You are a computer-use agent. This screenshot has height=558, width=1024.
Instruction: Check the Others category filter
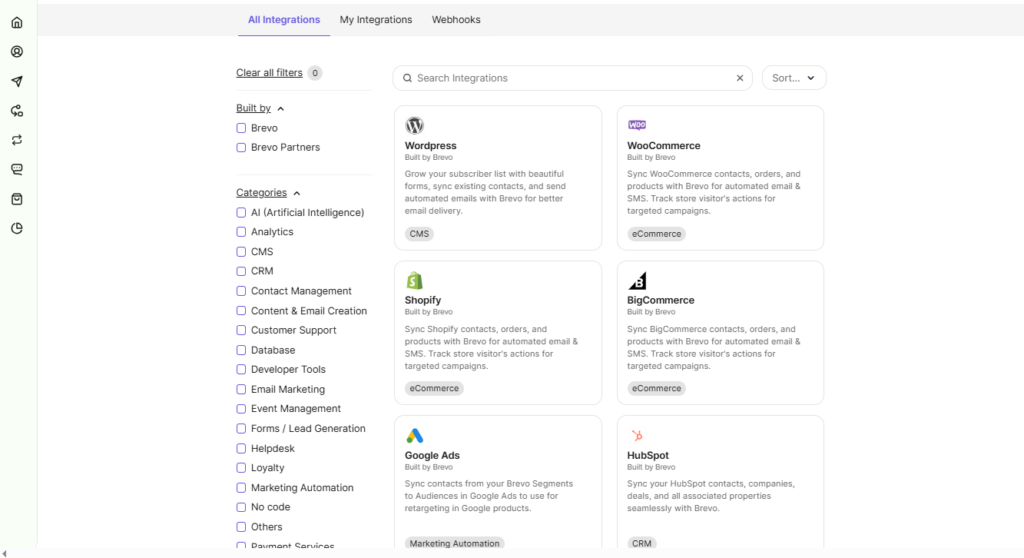[x=241, y=527]
